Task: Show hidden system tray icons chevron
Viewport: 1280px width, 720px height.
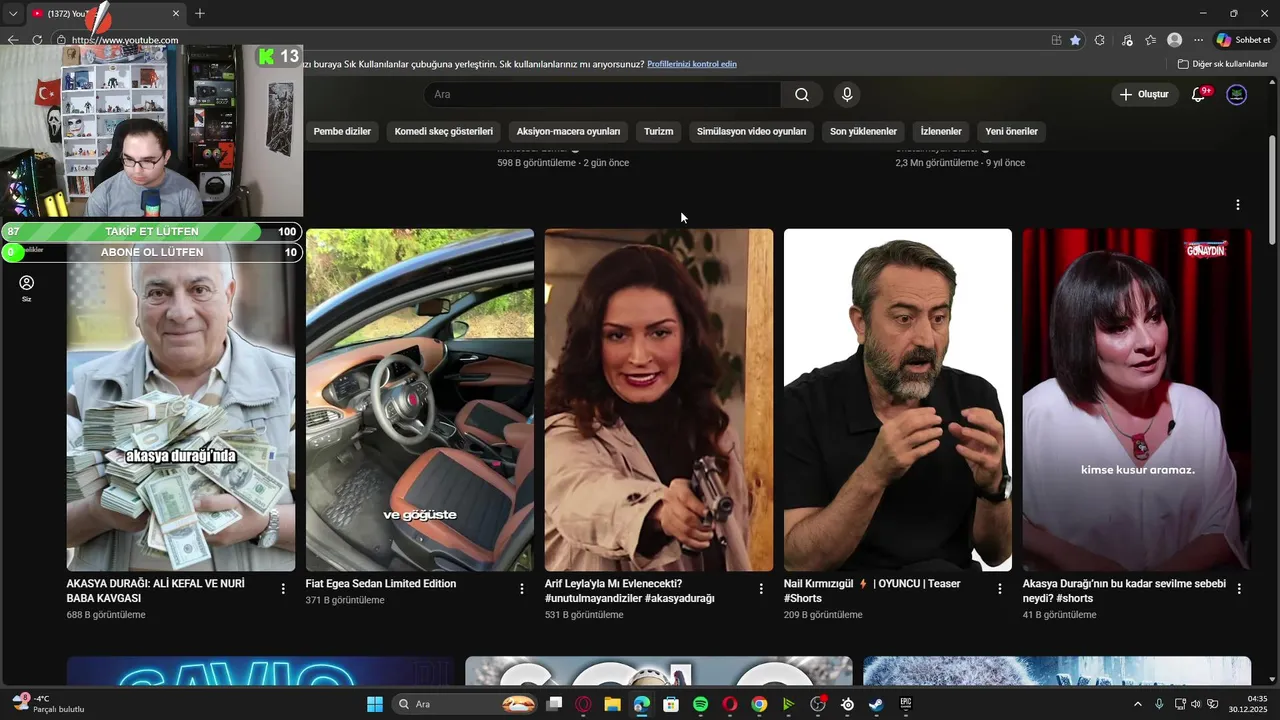Action: (1137, 704)
